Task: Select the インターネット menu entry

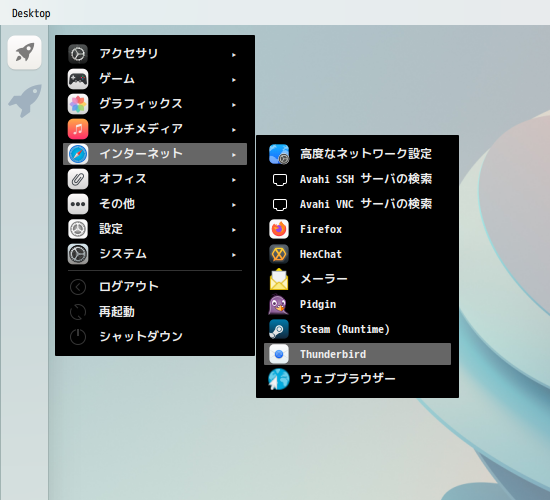Action: pyautogui.click(x=155, y=154)
